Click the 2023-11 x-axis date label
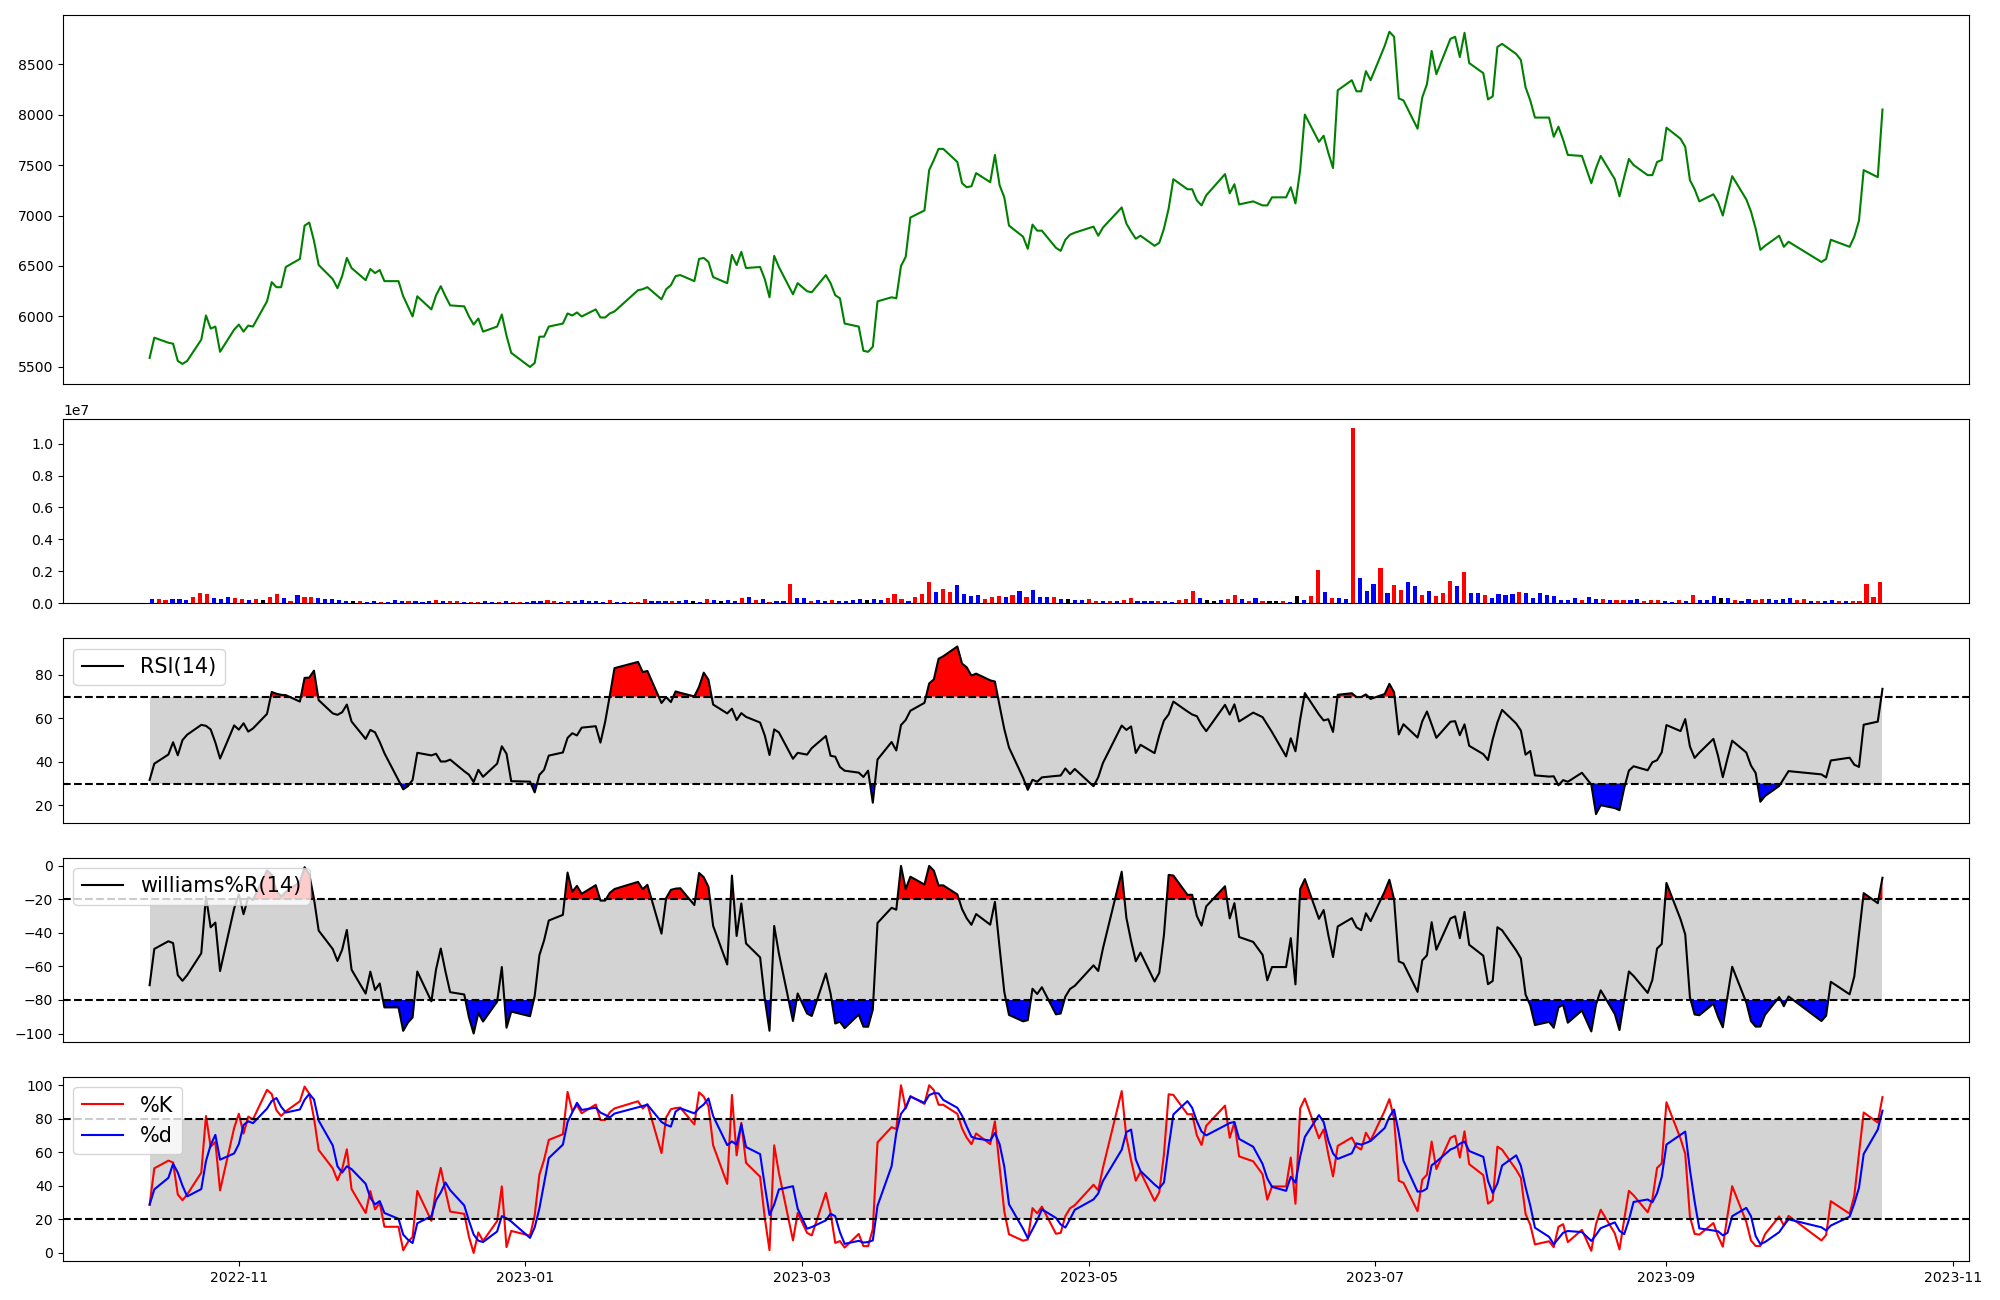The height and width of the screenshot is (1300, 2000). (x=1953, y=1277)
